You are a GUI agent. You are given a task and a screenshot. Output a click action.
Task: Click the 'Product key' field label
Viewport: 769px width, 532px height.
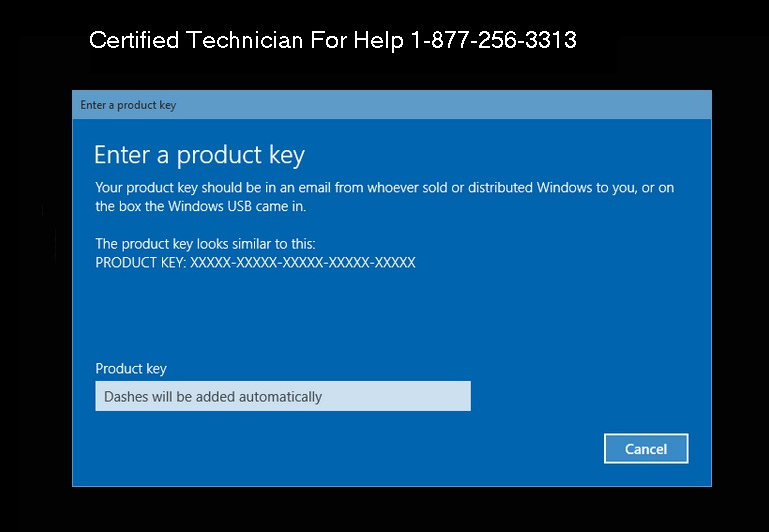(131, 368)
